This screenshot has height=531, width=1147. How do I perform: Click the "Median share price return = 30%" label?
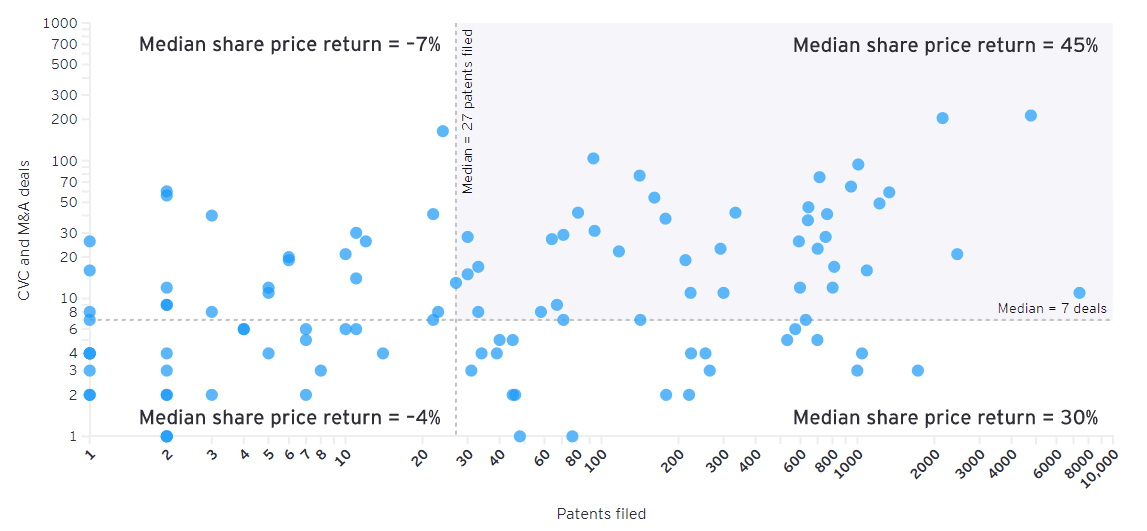[945, 417]
